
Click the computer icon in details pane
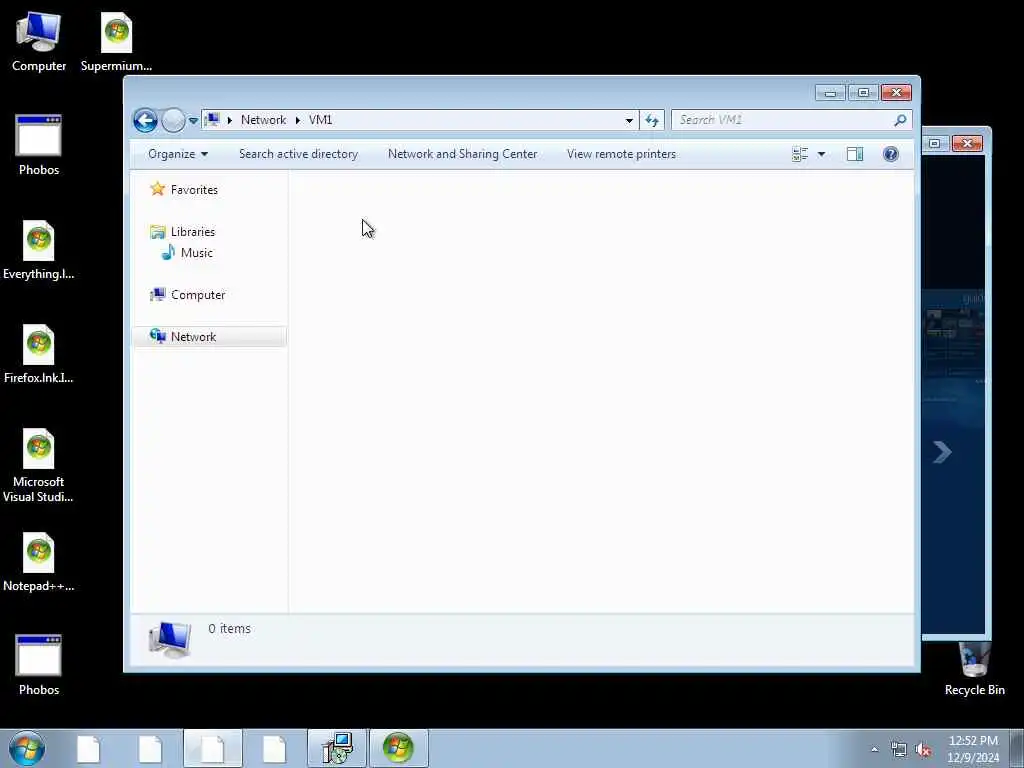(170, 639)
